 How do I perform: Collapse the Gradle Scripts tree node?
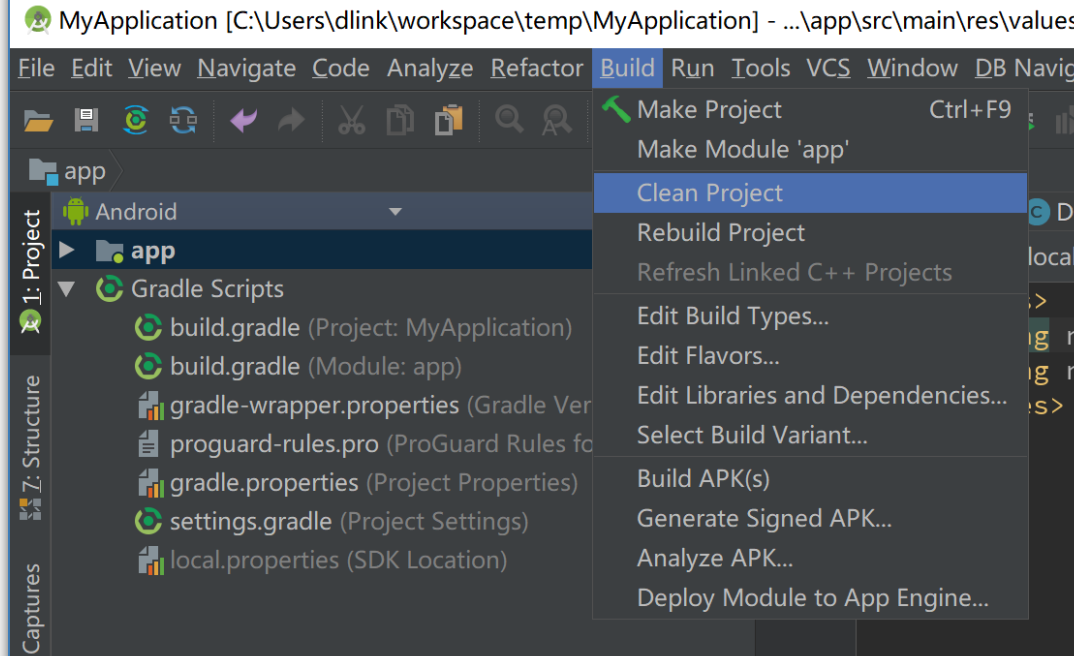coord(66,289)
